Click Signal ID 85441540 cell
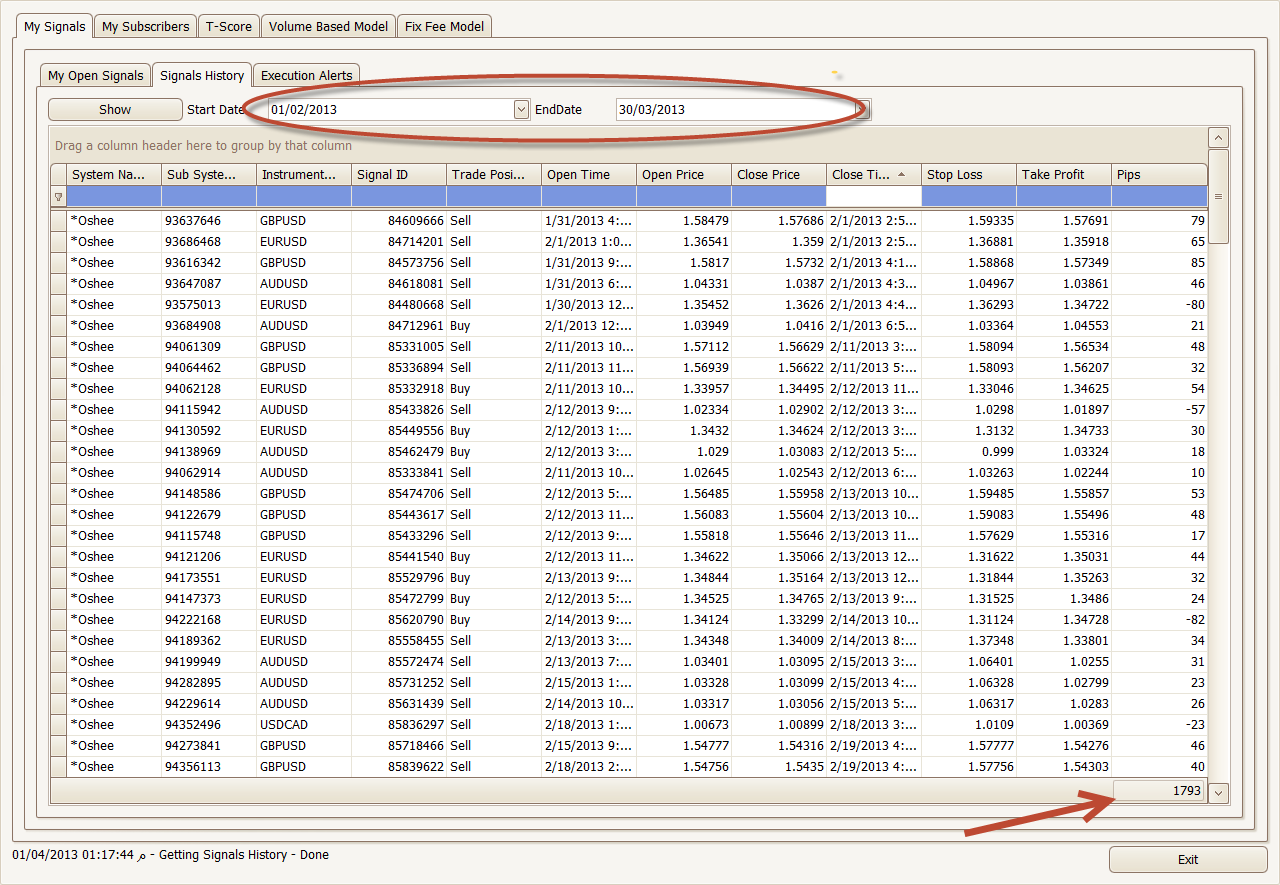 [399, 556]
